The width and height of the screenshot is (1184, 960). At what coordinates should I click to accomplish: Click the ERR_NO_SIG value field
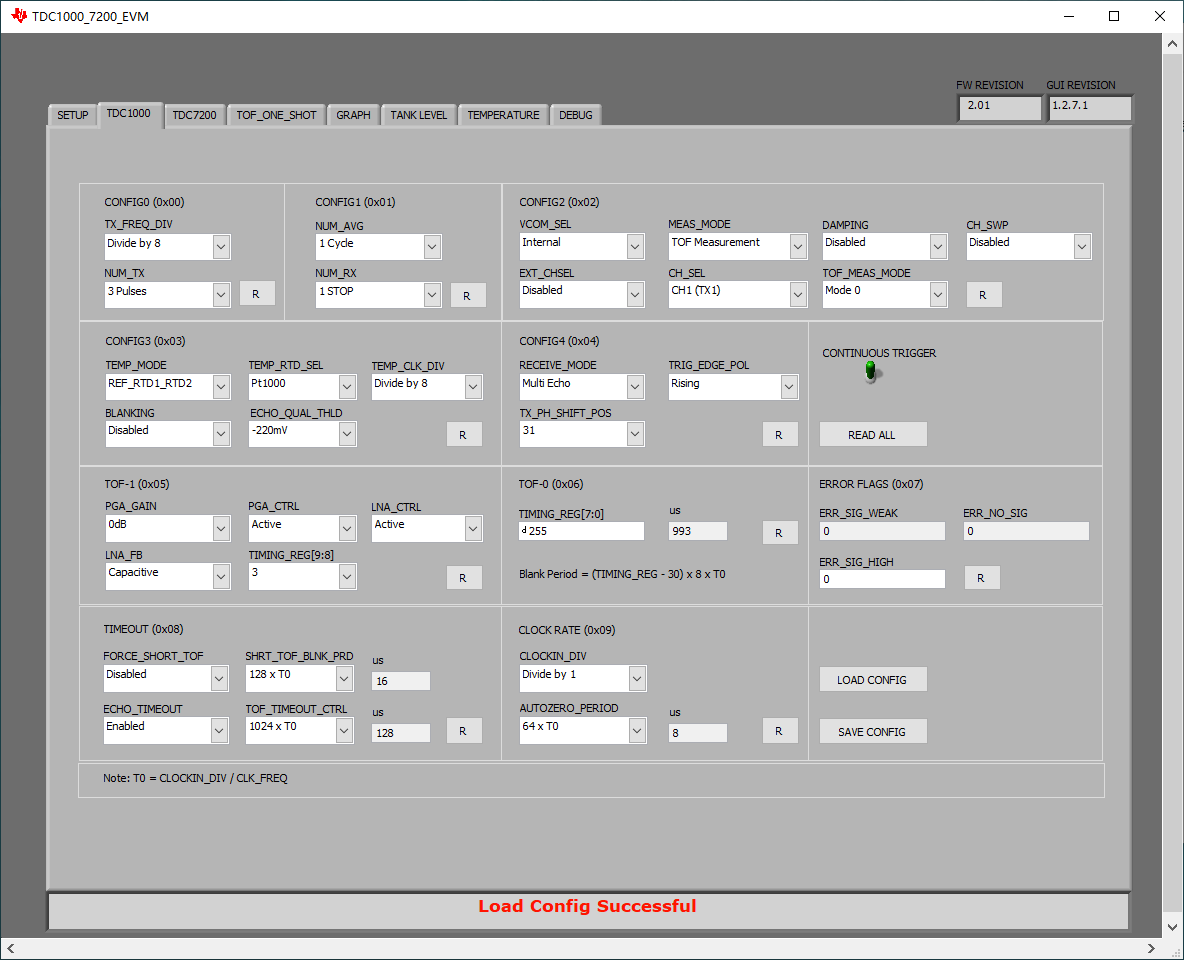point(1026,531)
